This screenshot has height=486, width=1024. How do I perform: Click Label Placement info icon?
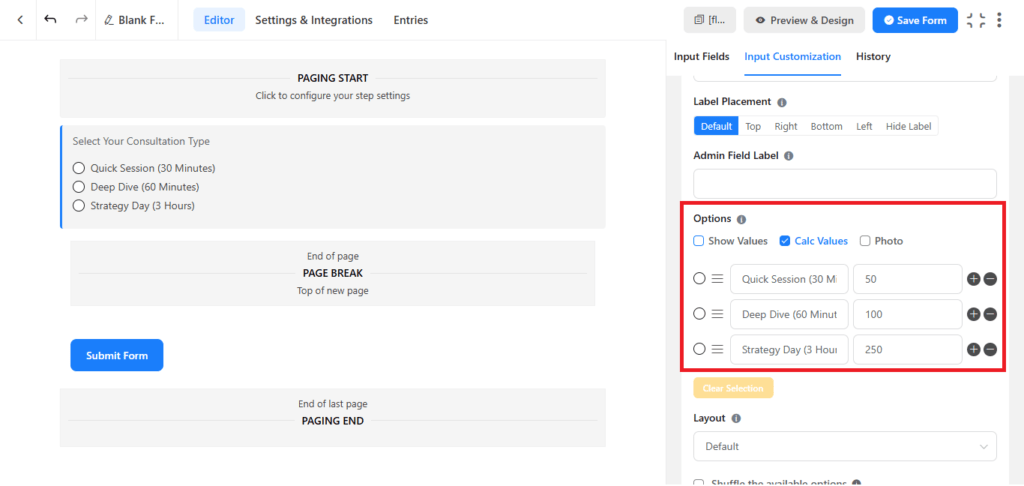pyautogui.click(x=782, y=103)
